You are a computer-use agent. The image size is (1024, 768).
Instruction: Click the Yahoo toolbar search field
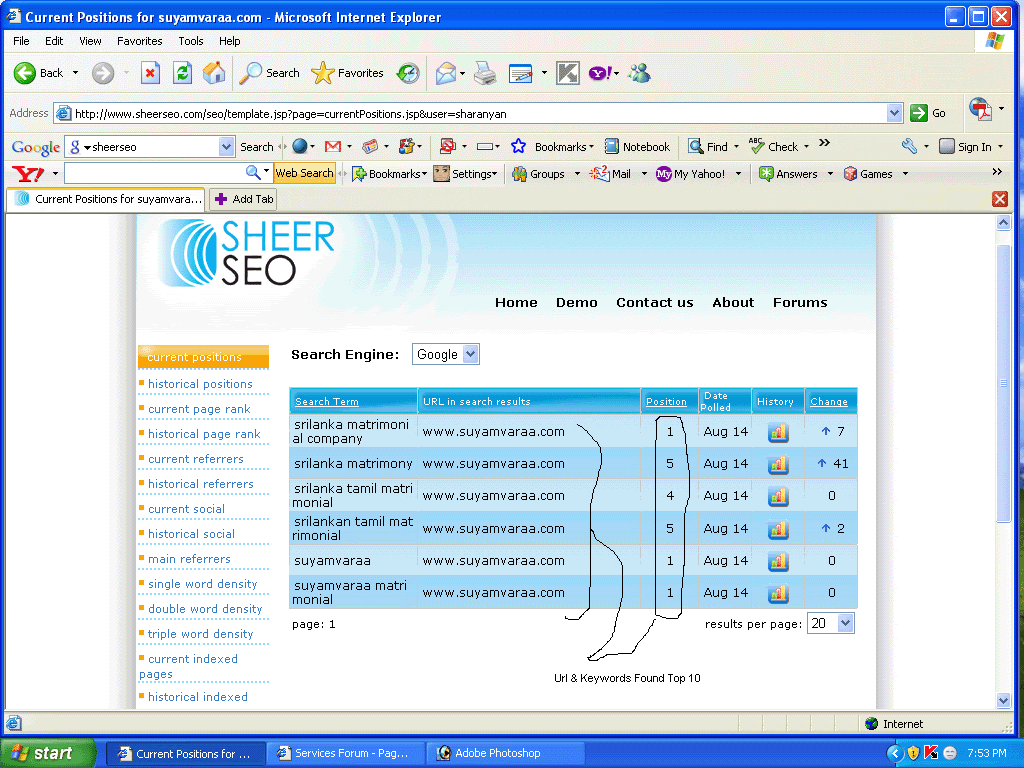[x=155, y=173]
